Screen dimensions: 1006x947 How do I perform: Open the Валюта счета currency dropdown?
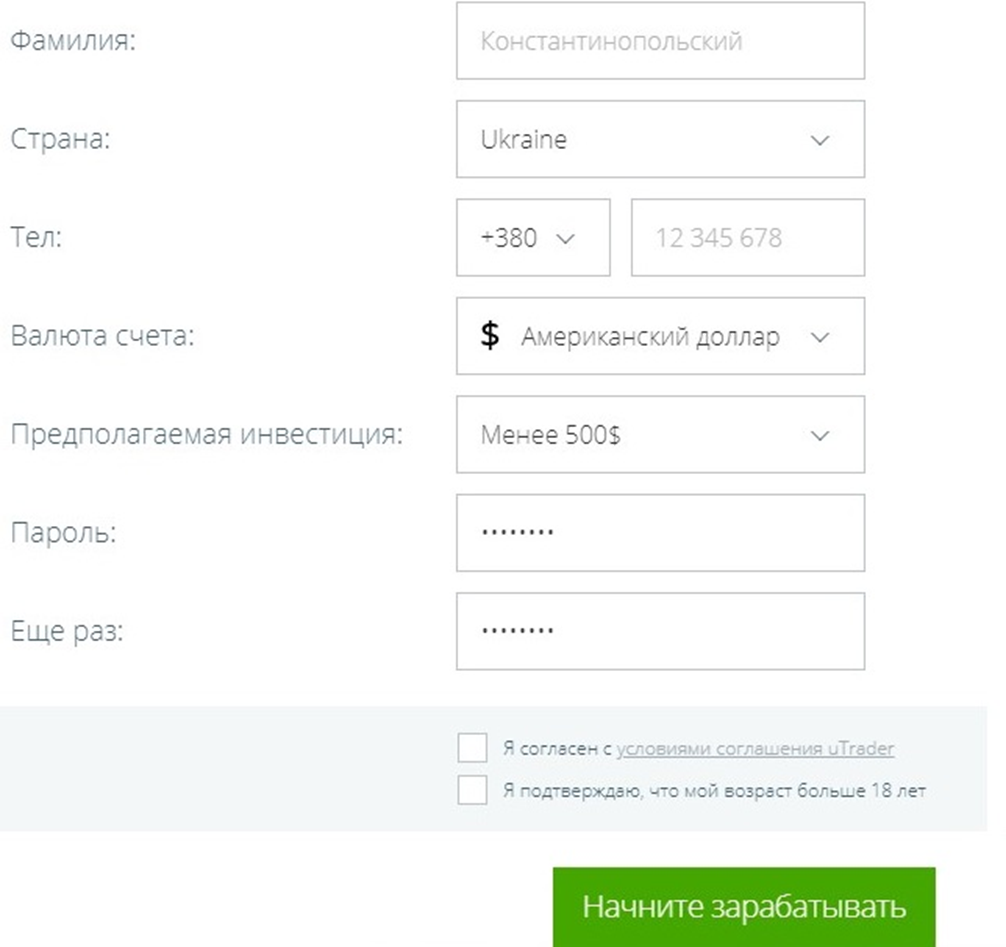[660, 336]
